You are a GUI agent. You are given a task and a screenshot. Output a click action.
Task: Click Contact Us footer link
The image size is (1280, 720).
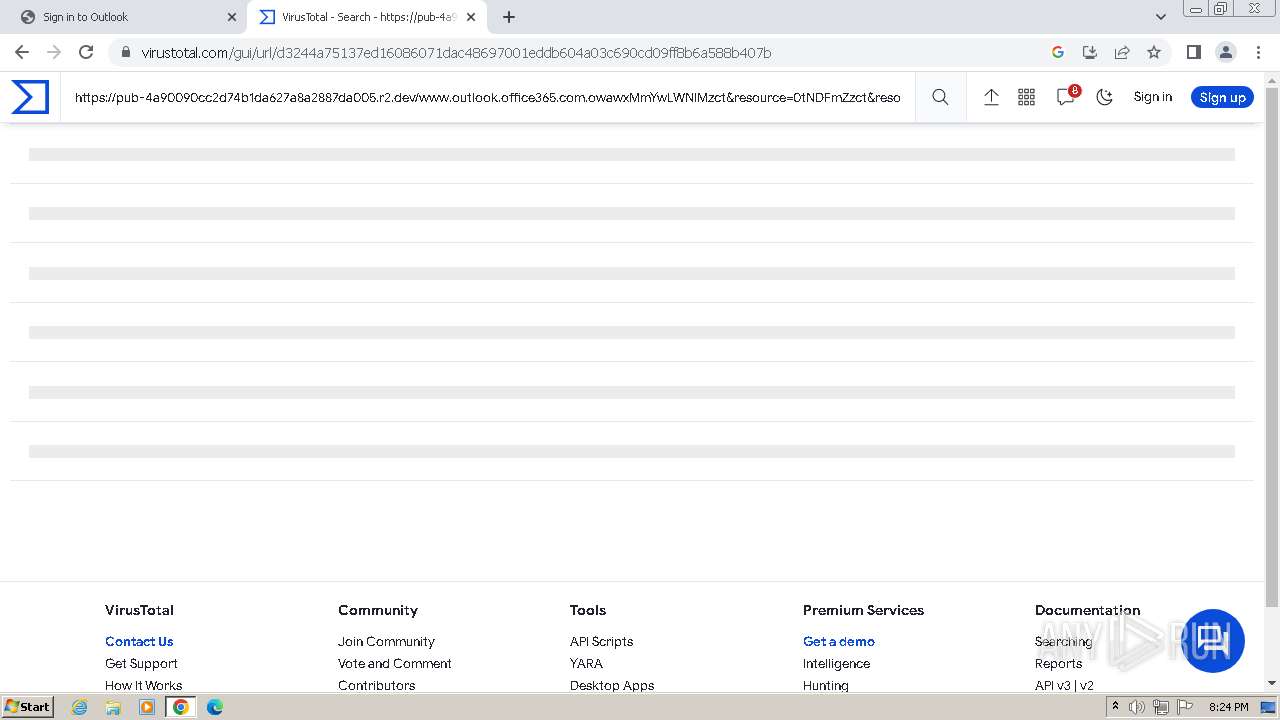pyautogui.click(x=139, y=641)
